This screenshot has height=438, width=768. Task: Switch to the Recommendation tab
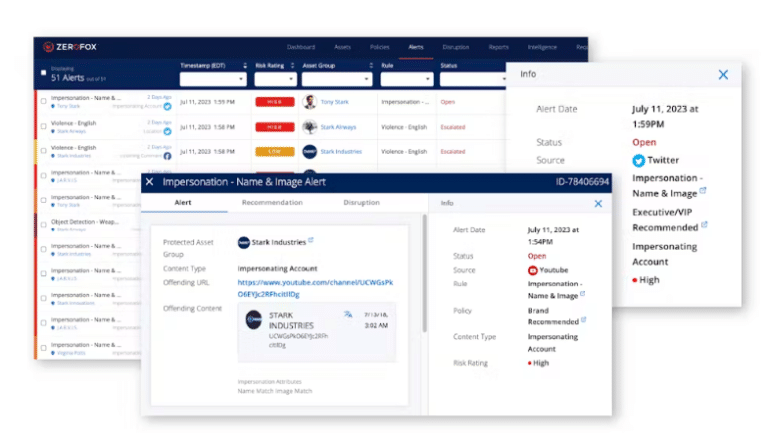272,202
